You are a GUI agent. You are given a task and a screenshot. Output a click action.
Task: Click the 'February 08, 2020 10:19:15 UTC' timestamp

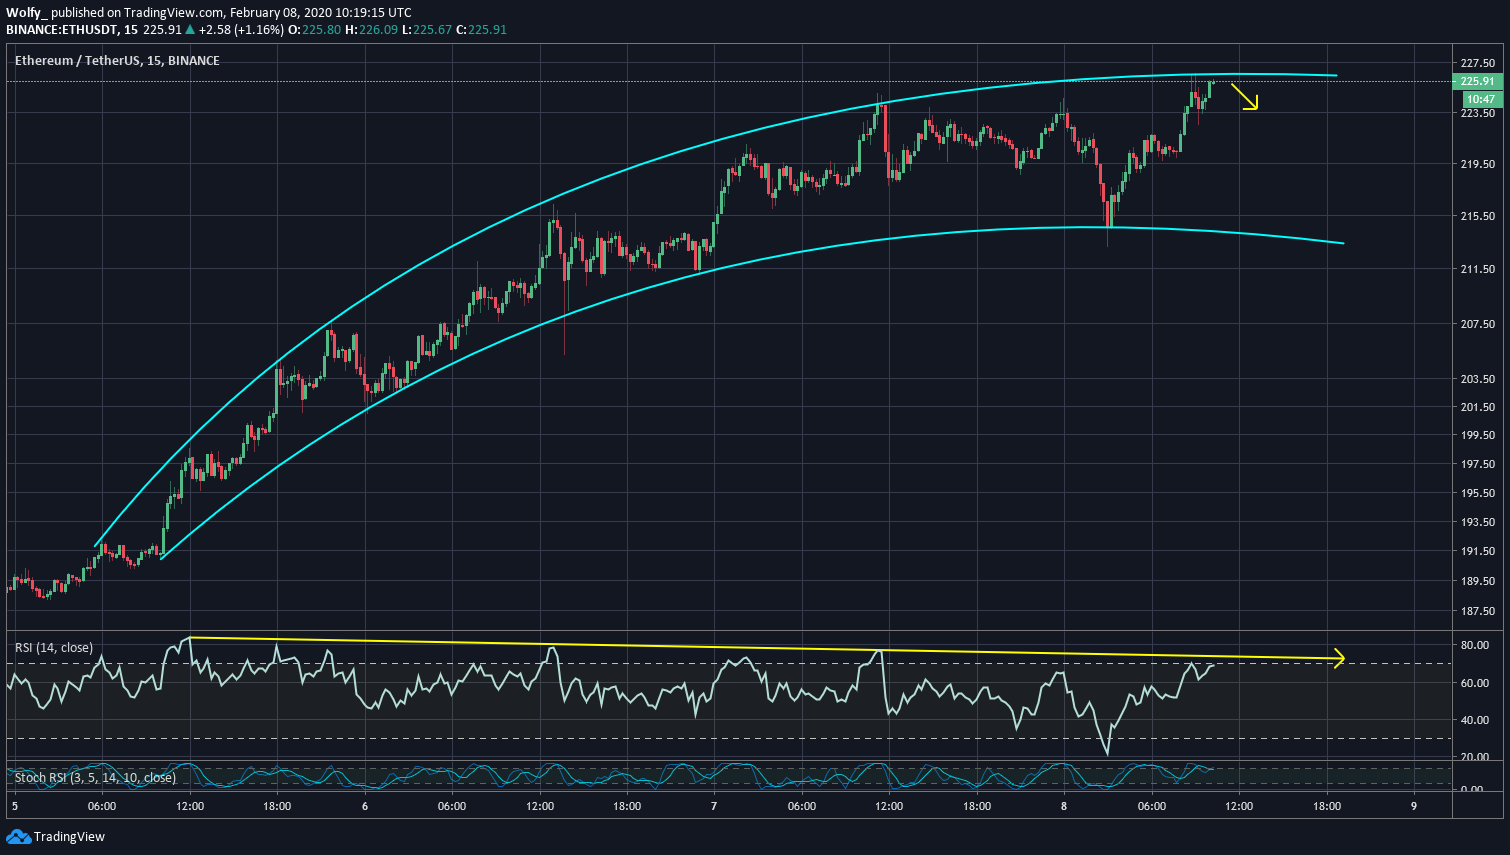[320, 13]
